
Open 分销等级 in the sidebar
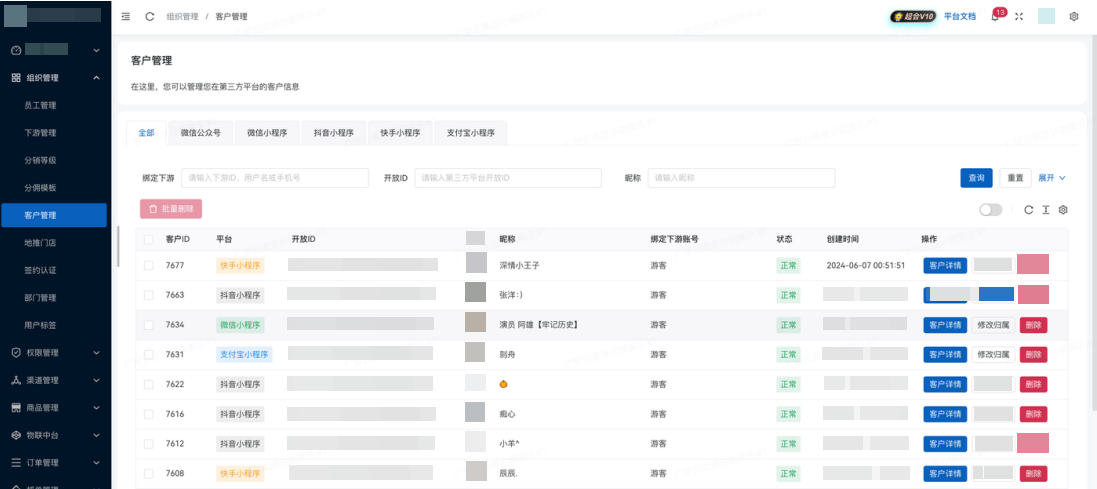(40, 160)
